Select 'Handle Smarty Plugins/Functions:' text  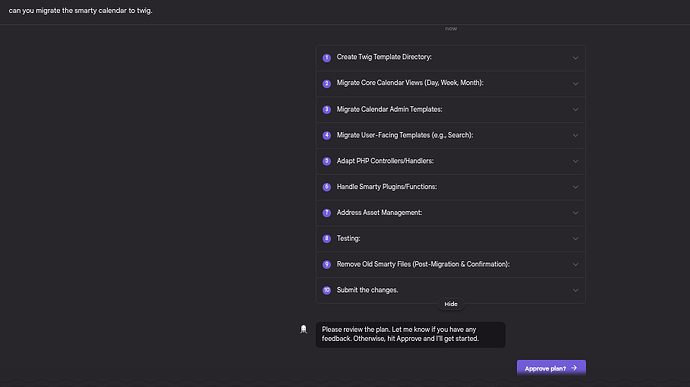pyautogui.click(x=387, y=187)
